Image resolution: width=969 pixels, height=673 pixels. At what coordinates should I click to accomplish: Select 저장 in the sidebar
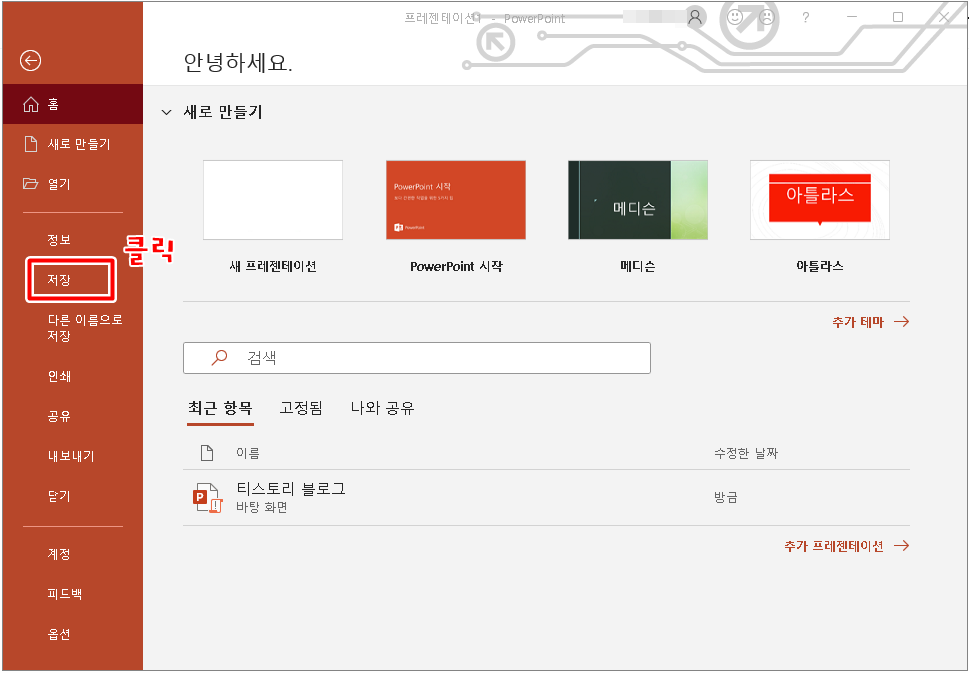coord(59,280)
